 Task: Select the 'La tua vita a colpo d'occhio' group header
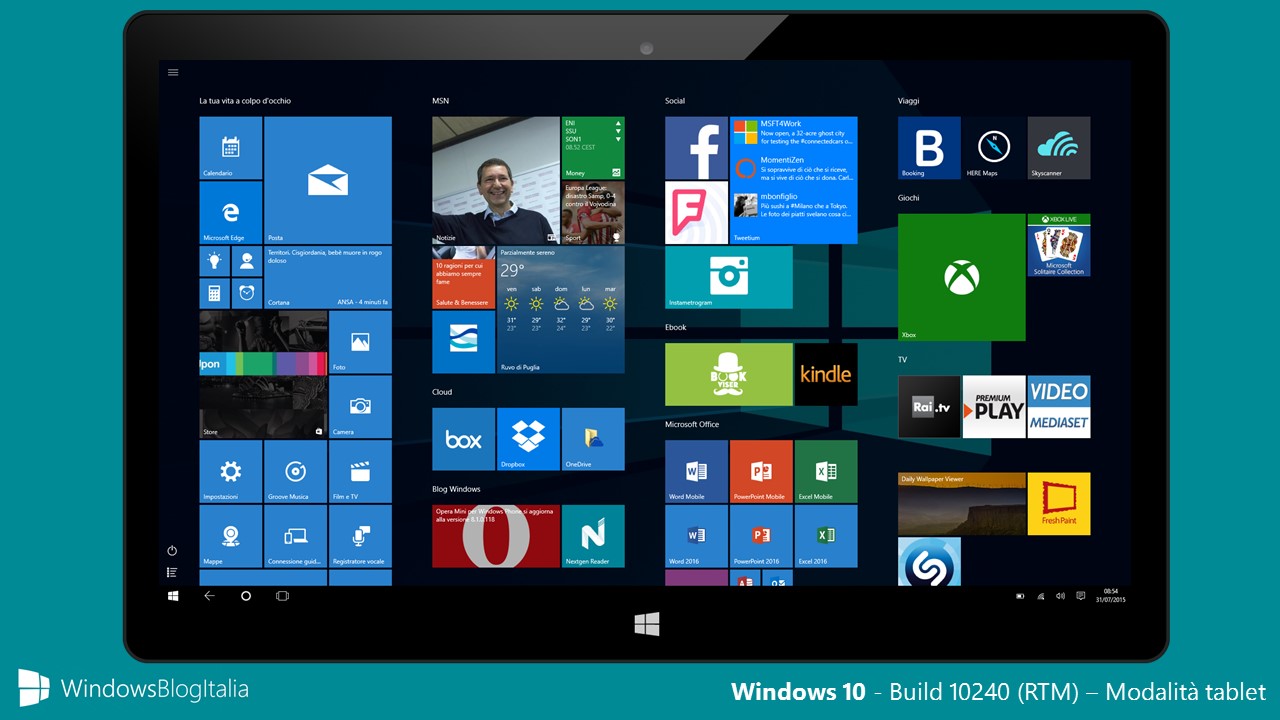tap(245, 101)
